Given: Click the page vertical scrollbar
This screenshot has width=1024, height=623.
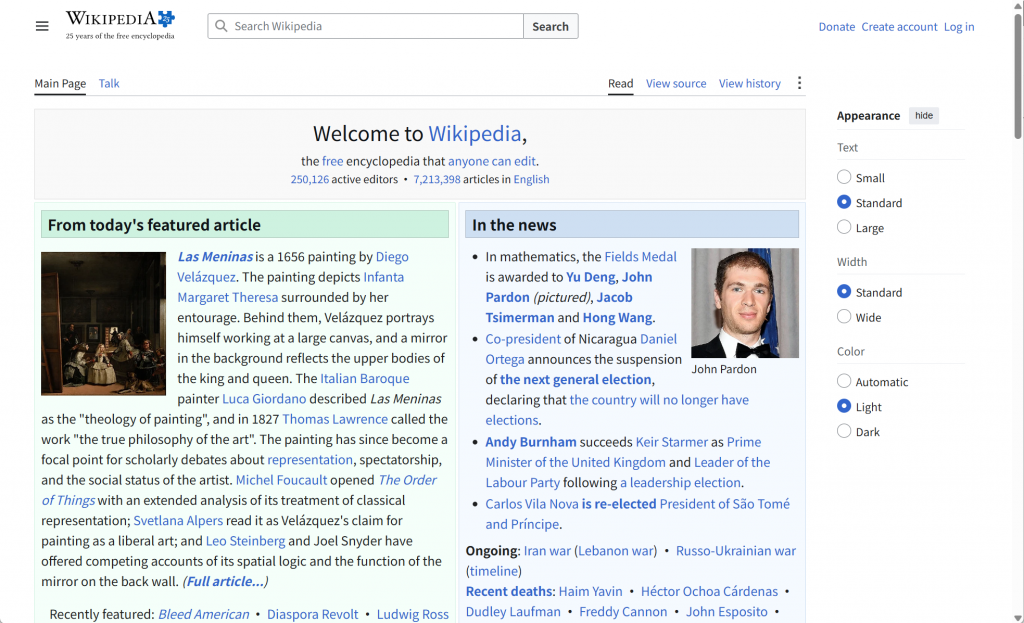Looking at the screenshot, I should point(1018,75).
